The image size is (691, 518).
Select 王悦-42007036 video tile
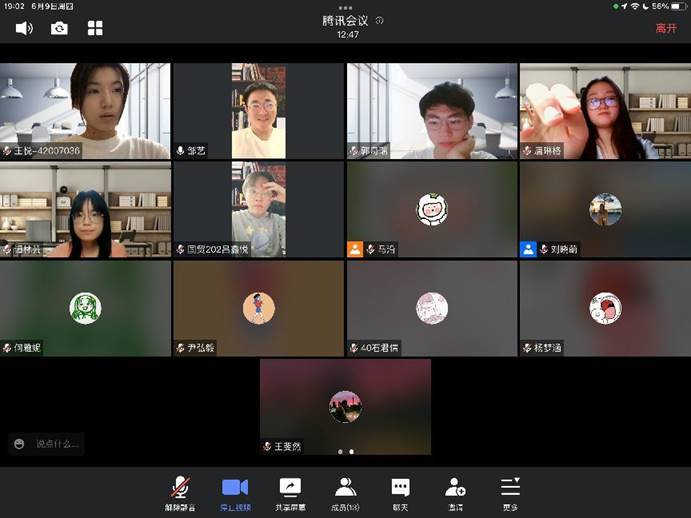86,111
